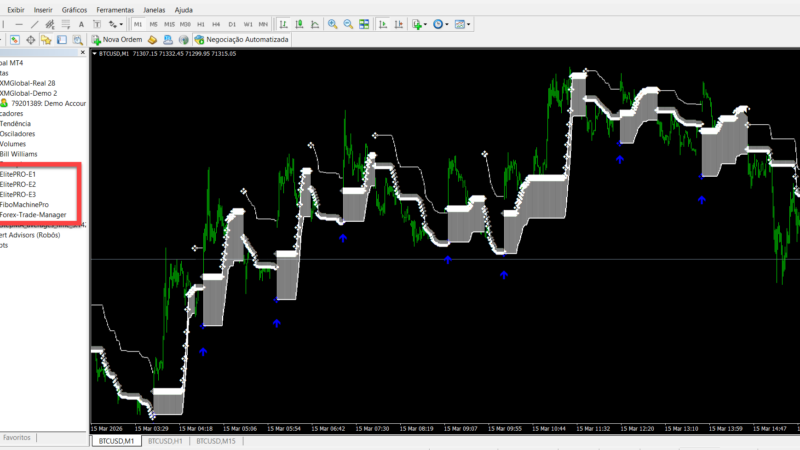Switch to BTCUSD,M15 chart tab
The image size is (800, 450).
click(x=216, y=441)
